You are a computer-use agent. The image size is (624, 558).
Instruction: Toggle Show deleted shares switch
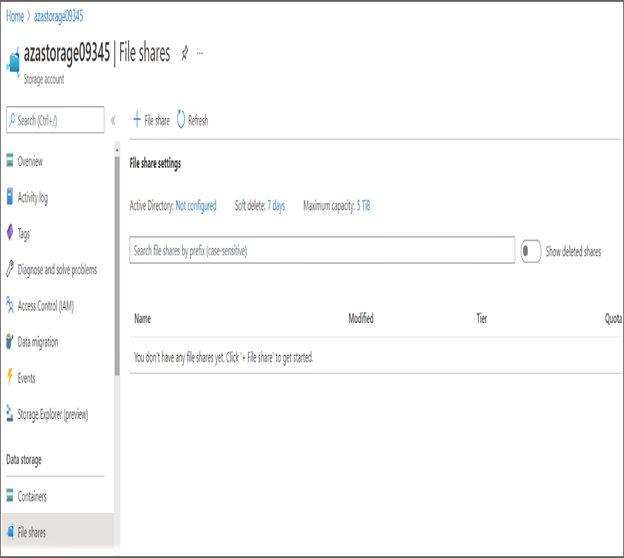tap(531, 251)
